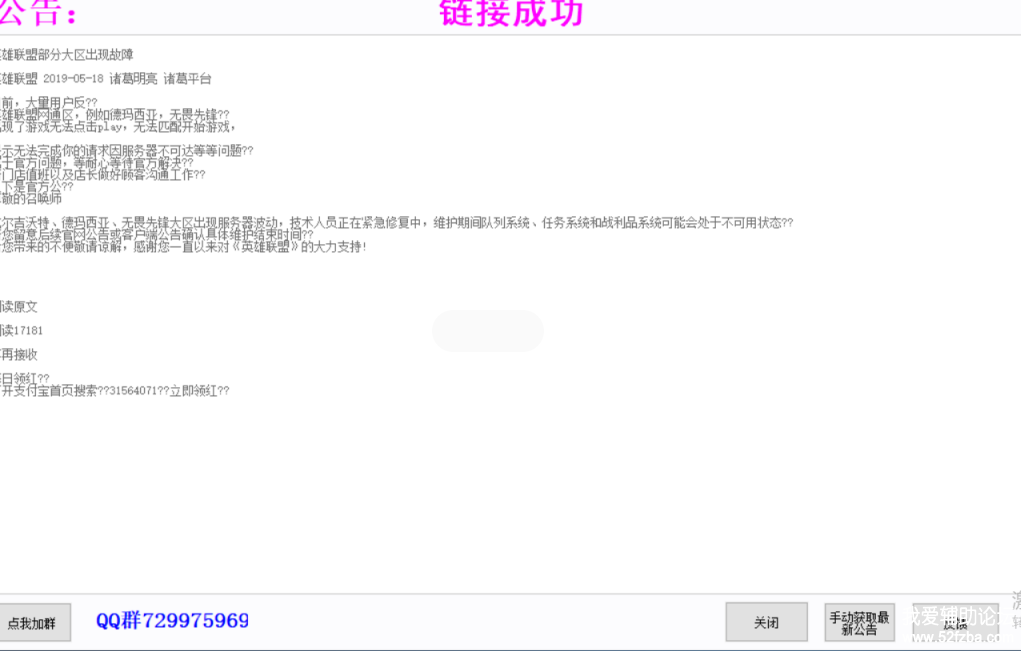The image size is (1021, 651).
Task: Click the 支付宝首页搜索 31564071 line
Action: click(x=115, y=391)
